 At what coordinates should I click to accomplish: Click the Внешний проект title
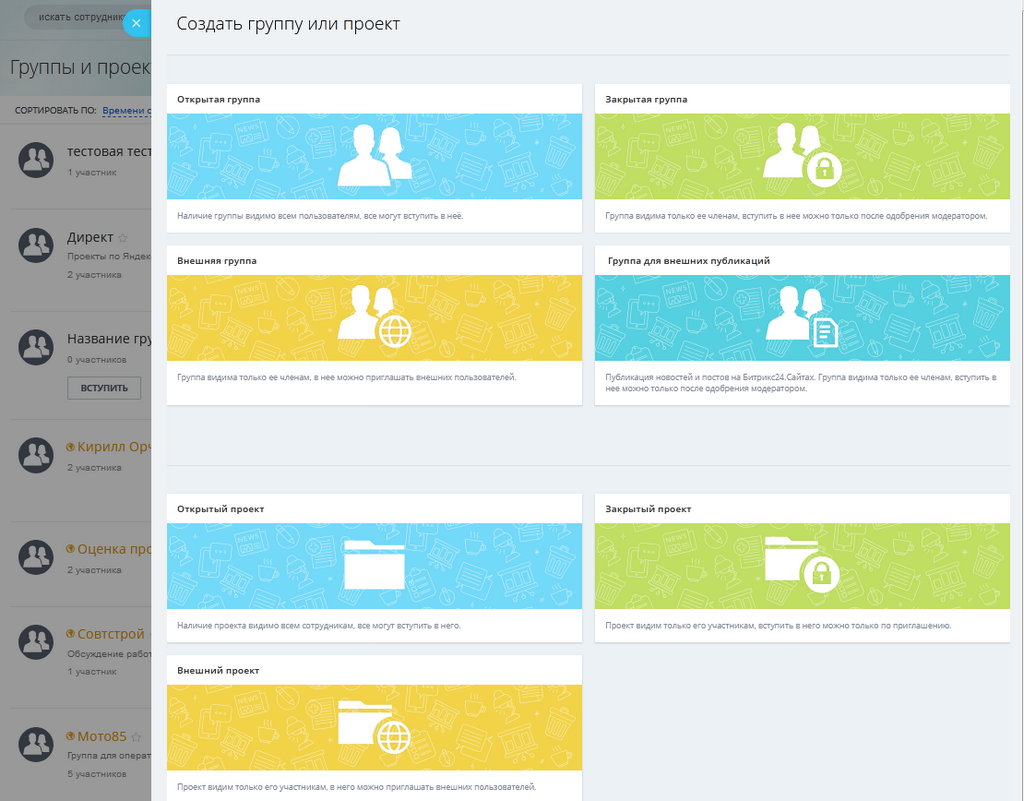218,670
